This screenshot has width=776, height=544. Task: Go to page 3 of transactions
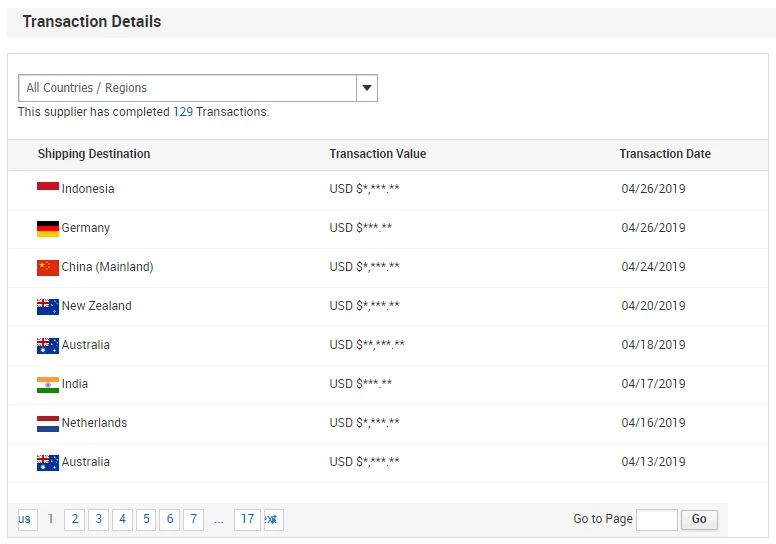[98, 519]
